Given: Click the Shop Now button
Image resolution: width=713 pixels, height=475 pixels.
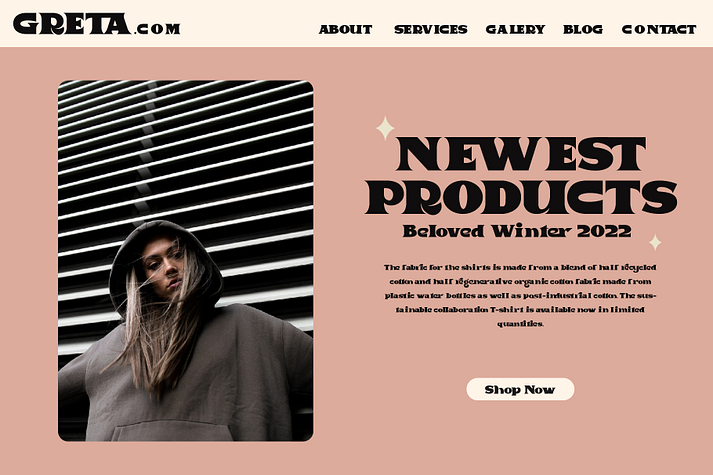Looking at the screenshot, I should pos(520,390).
